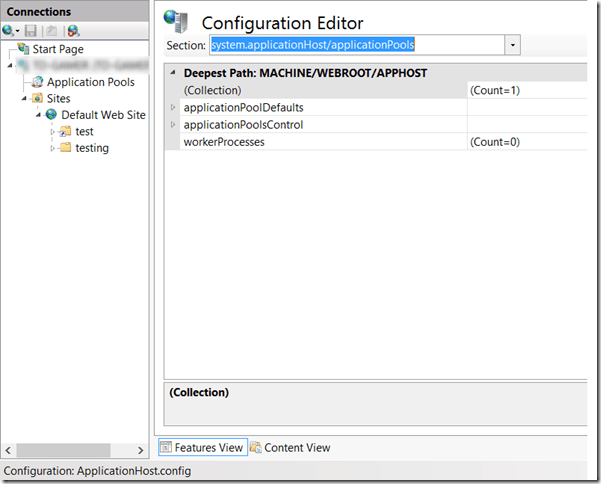Click the Up folder toolbar icon
The image size is (601, 484).
[51, 31]
